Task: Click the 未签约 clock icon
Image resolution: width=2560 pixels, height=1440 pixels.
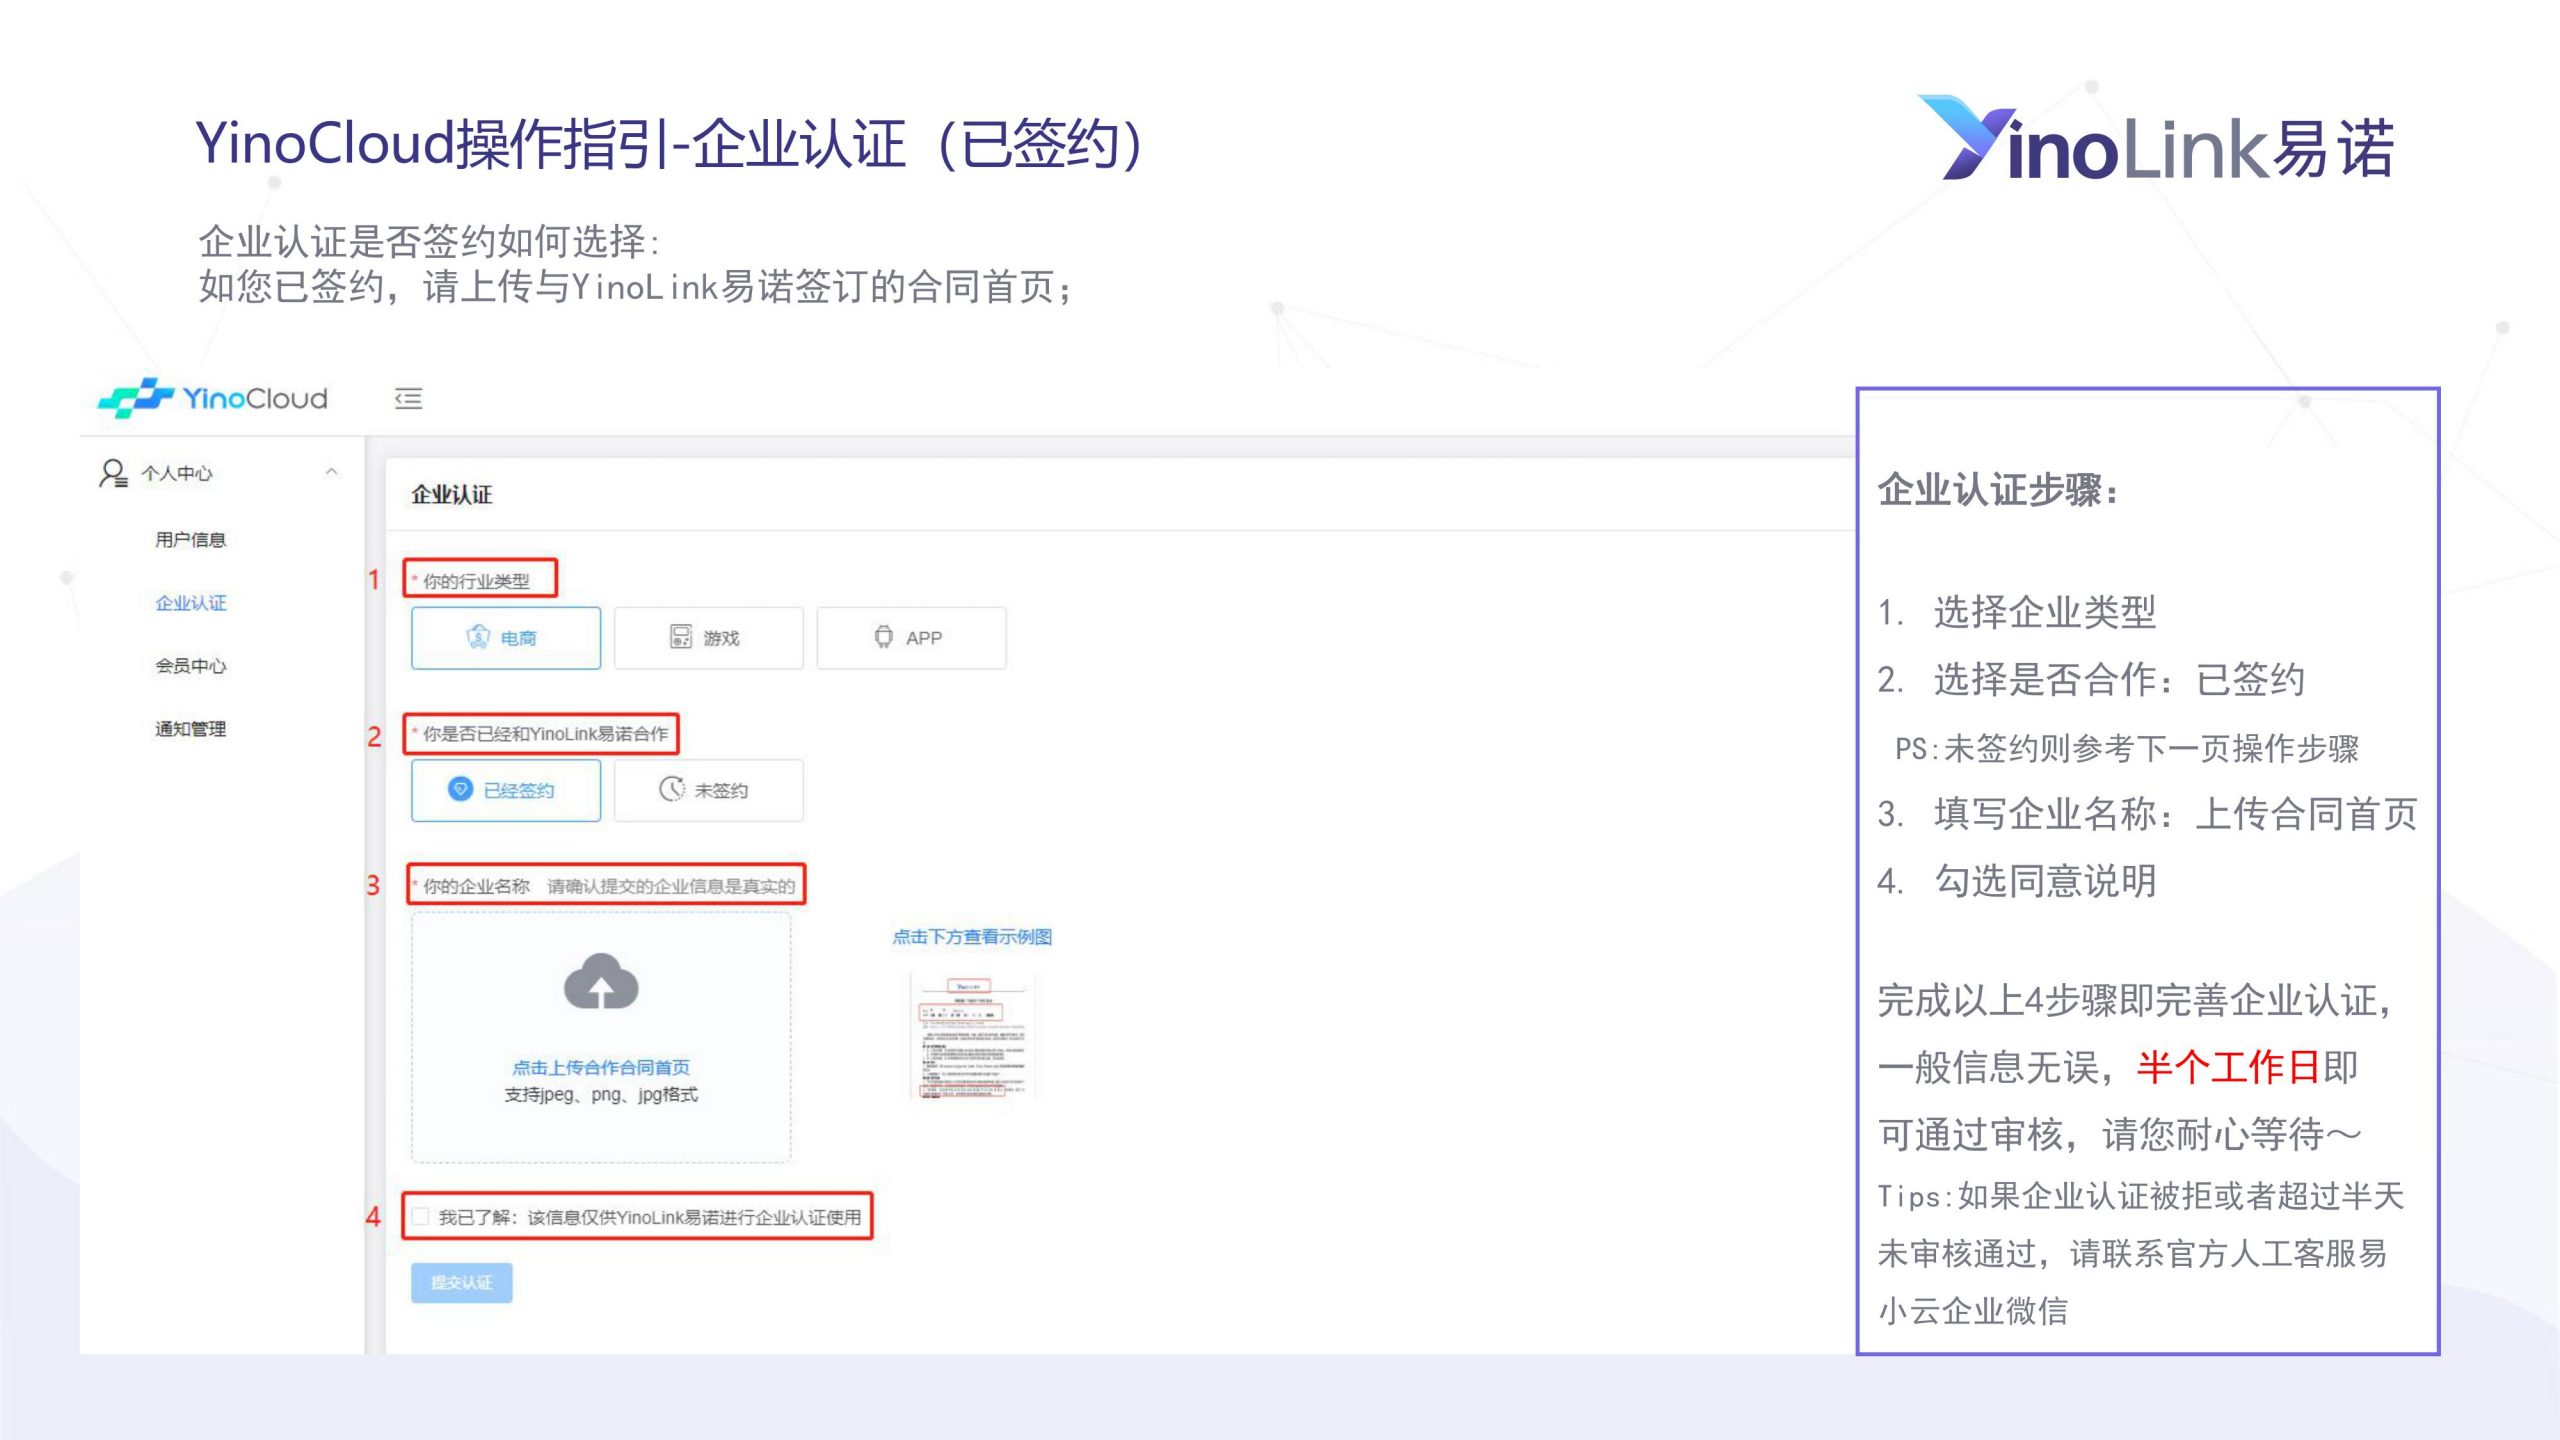Action: [671, 790]
